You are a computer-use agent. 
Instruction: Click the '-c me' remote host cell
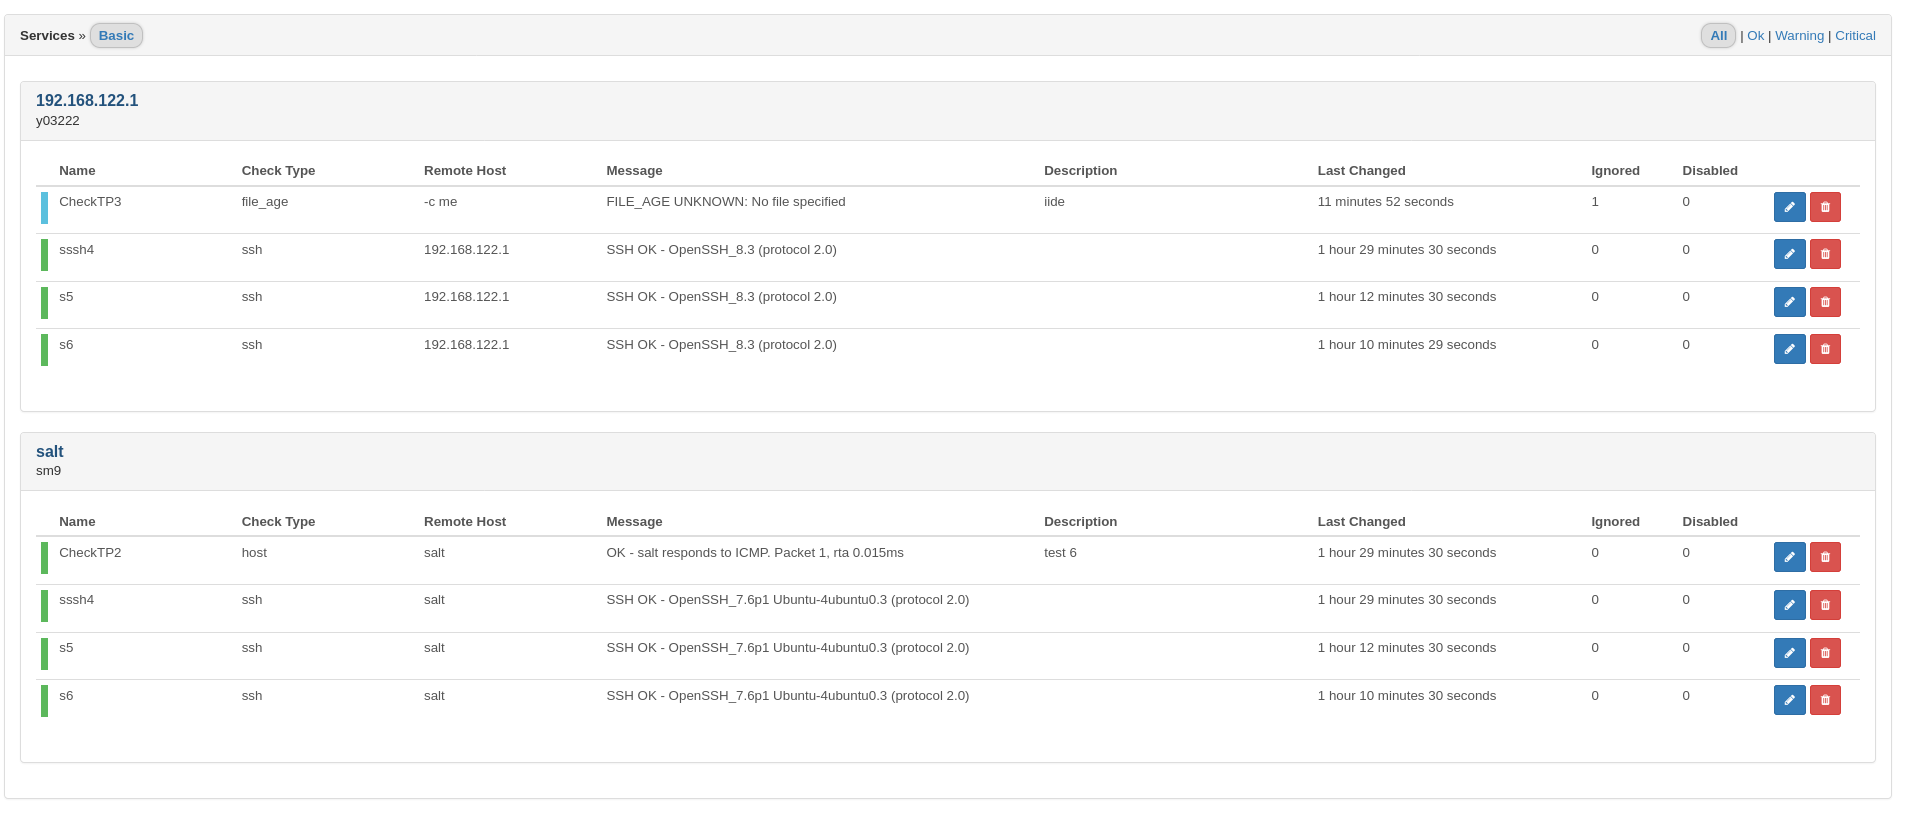(440, 202)
